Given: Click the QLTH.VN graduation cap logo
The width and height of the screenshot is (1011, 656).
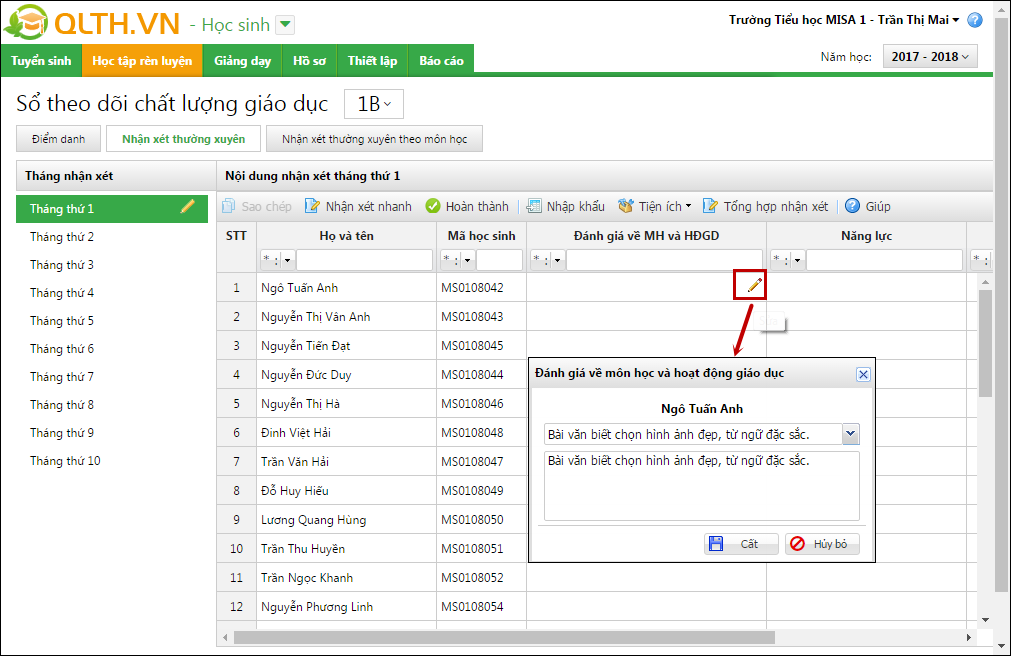Looking at the screenshot, I should tap(26, 23).
